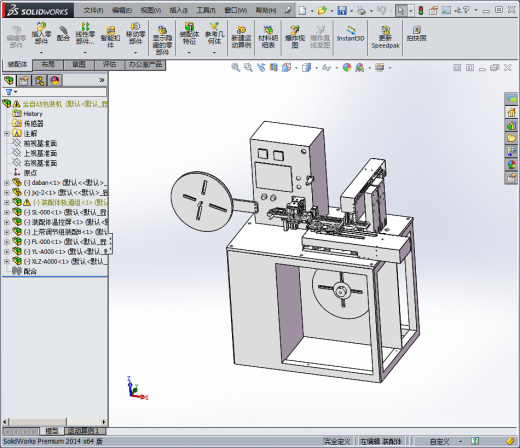Click the feature tree filter input field
The height and width of the screenshot is (448, 520).
coord(54,92)
